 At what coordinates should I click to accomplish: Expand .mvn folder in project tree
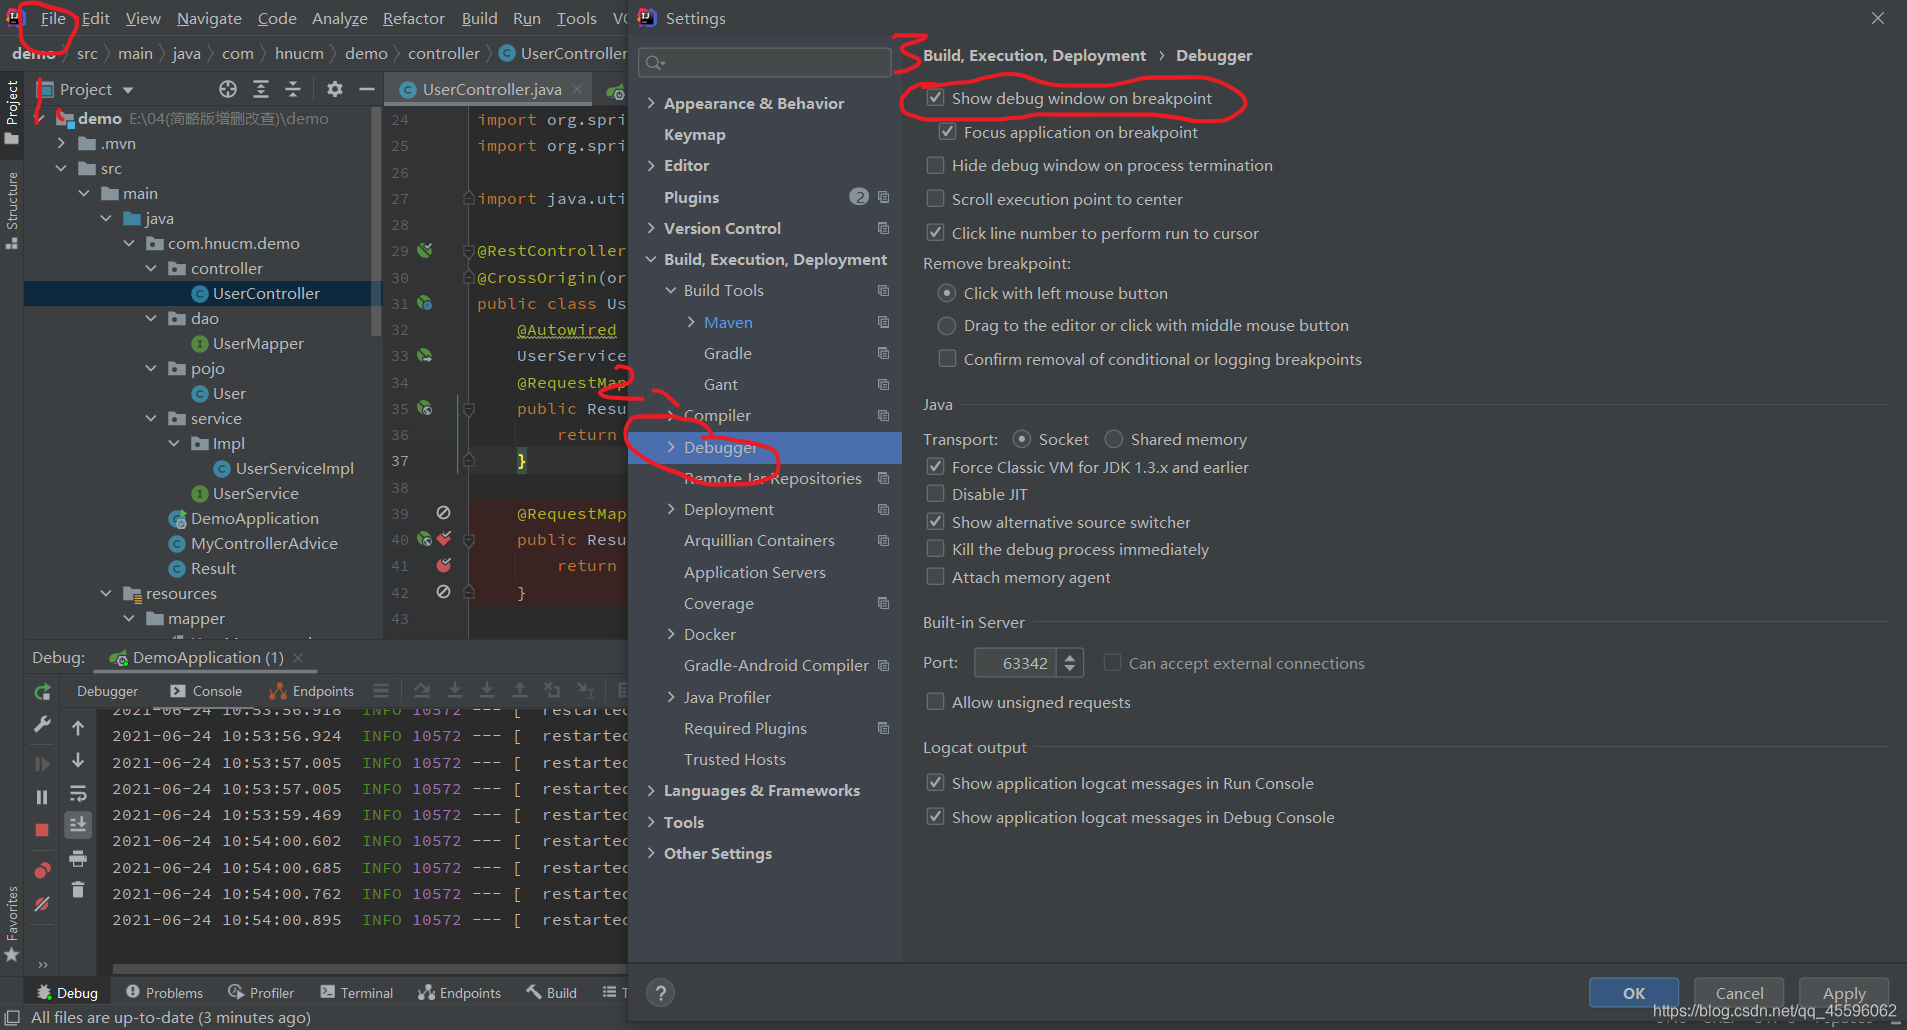coord(61,143)
